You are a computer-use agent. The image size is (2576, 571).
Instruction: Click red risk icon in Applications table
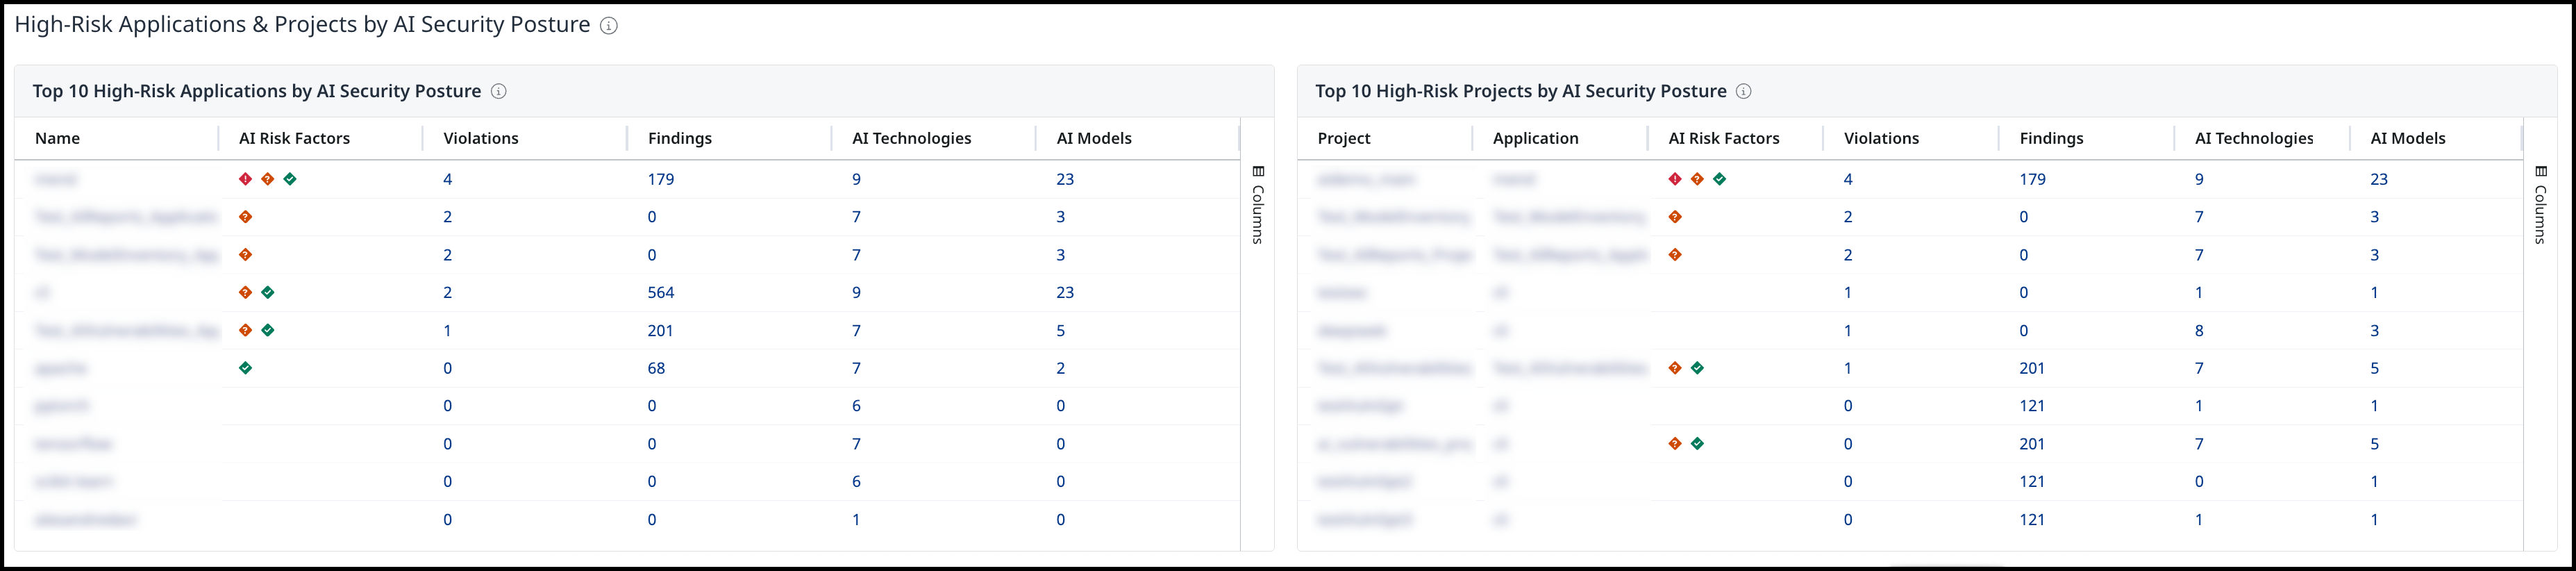coord(246,179)
